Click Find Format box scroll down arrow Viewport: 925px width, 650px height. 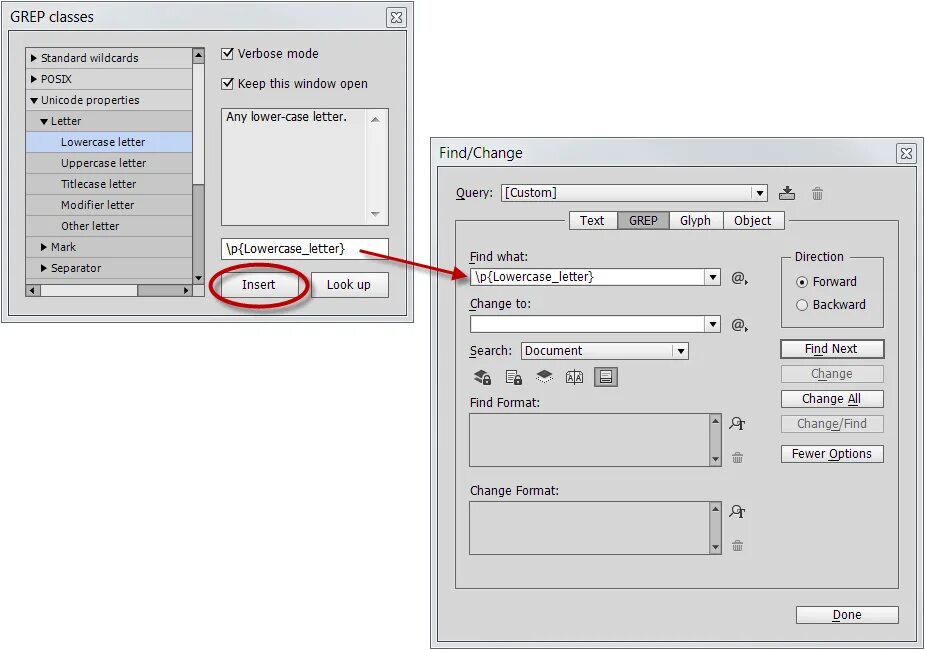716,459
